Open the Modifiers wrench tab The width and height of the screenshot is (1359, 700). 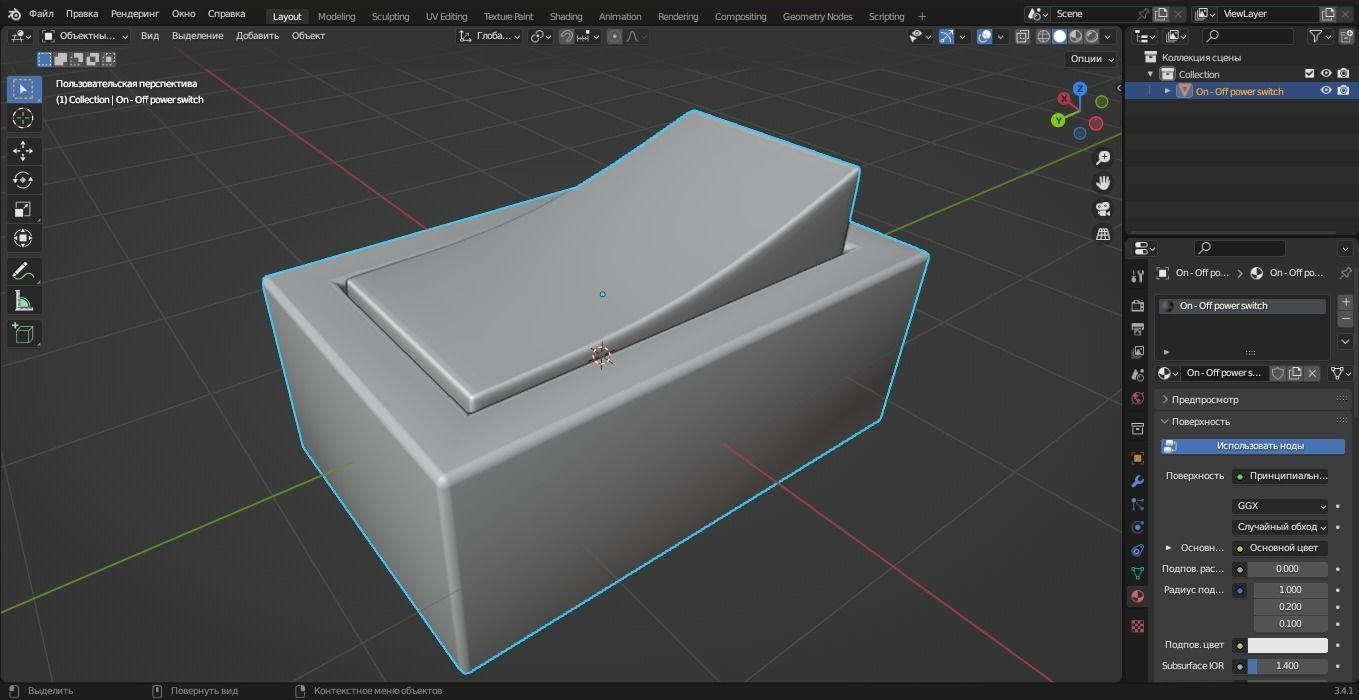pos(1137,481)
